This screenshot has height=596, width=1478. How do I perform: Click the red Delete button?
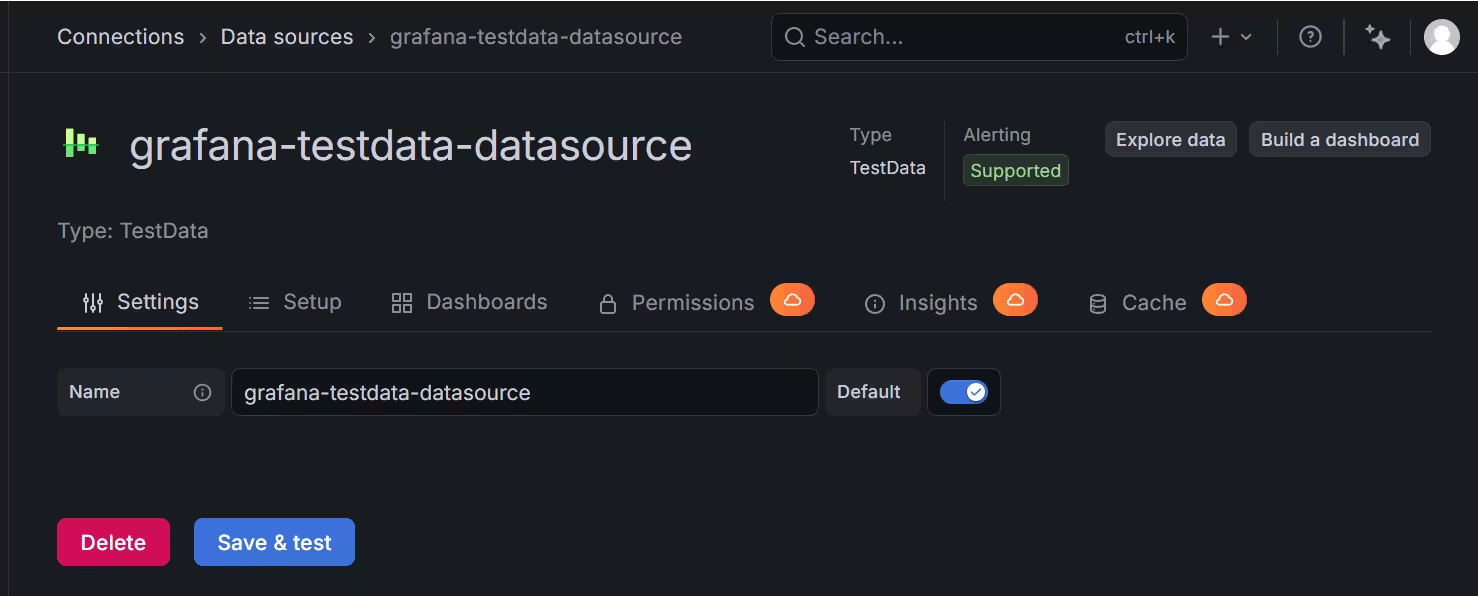click(113, 542)
